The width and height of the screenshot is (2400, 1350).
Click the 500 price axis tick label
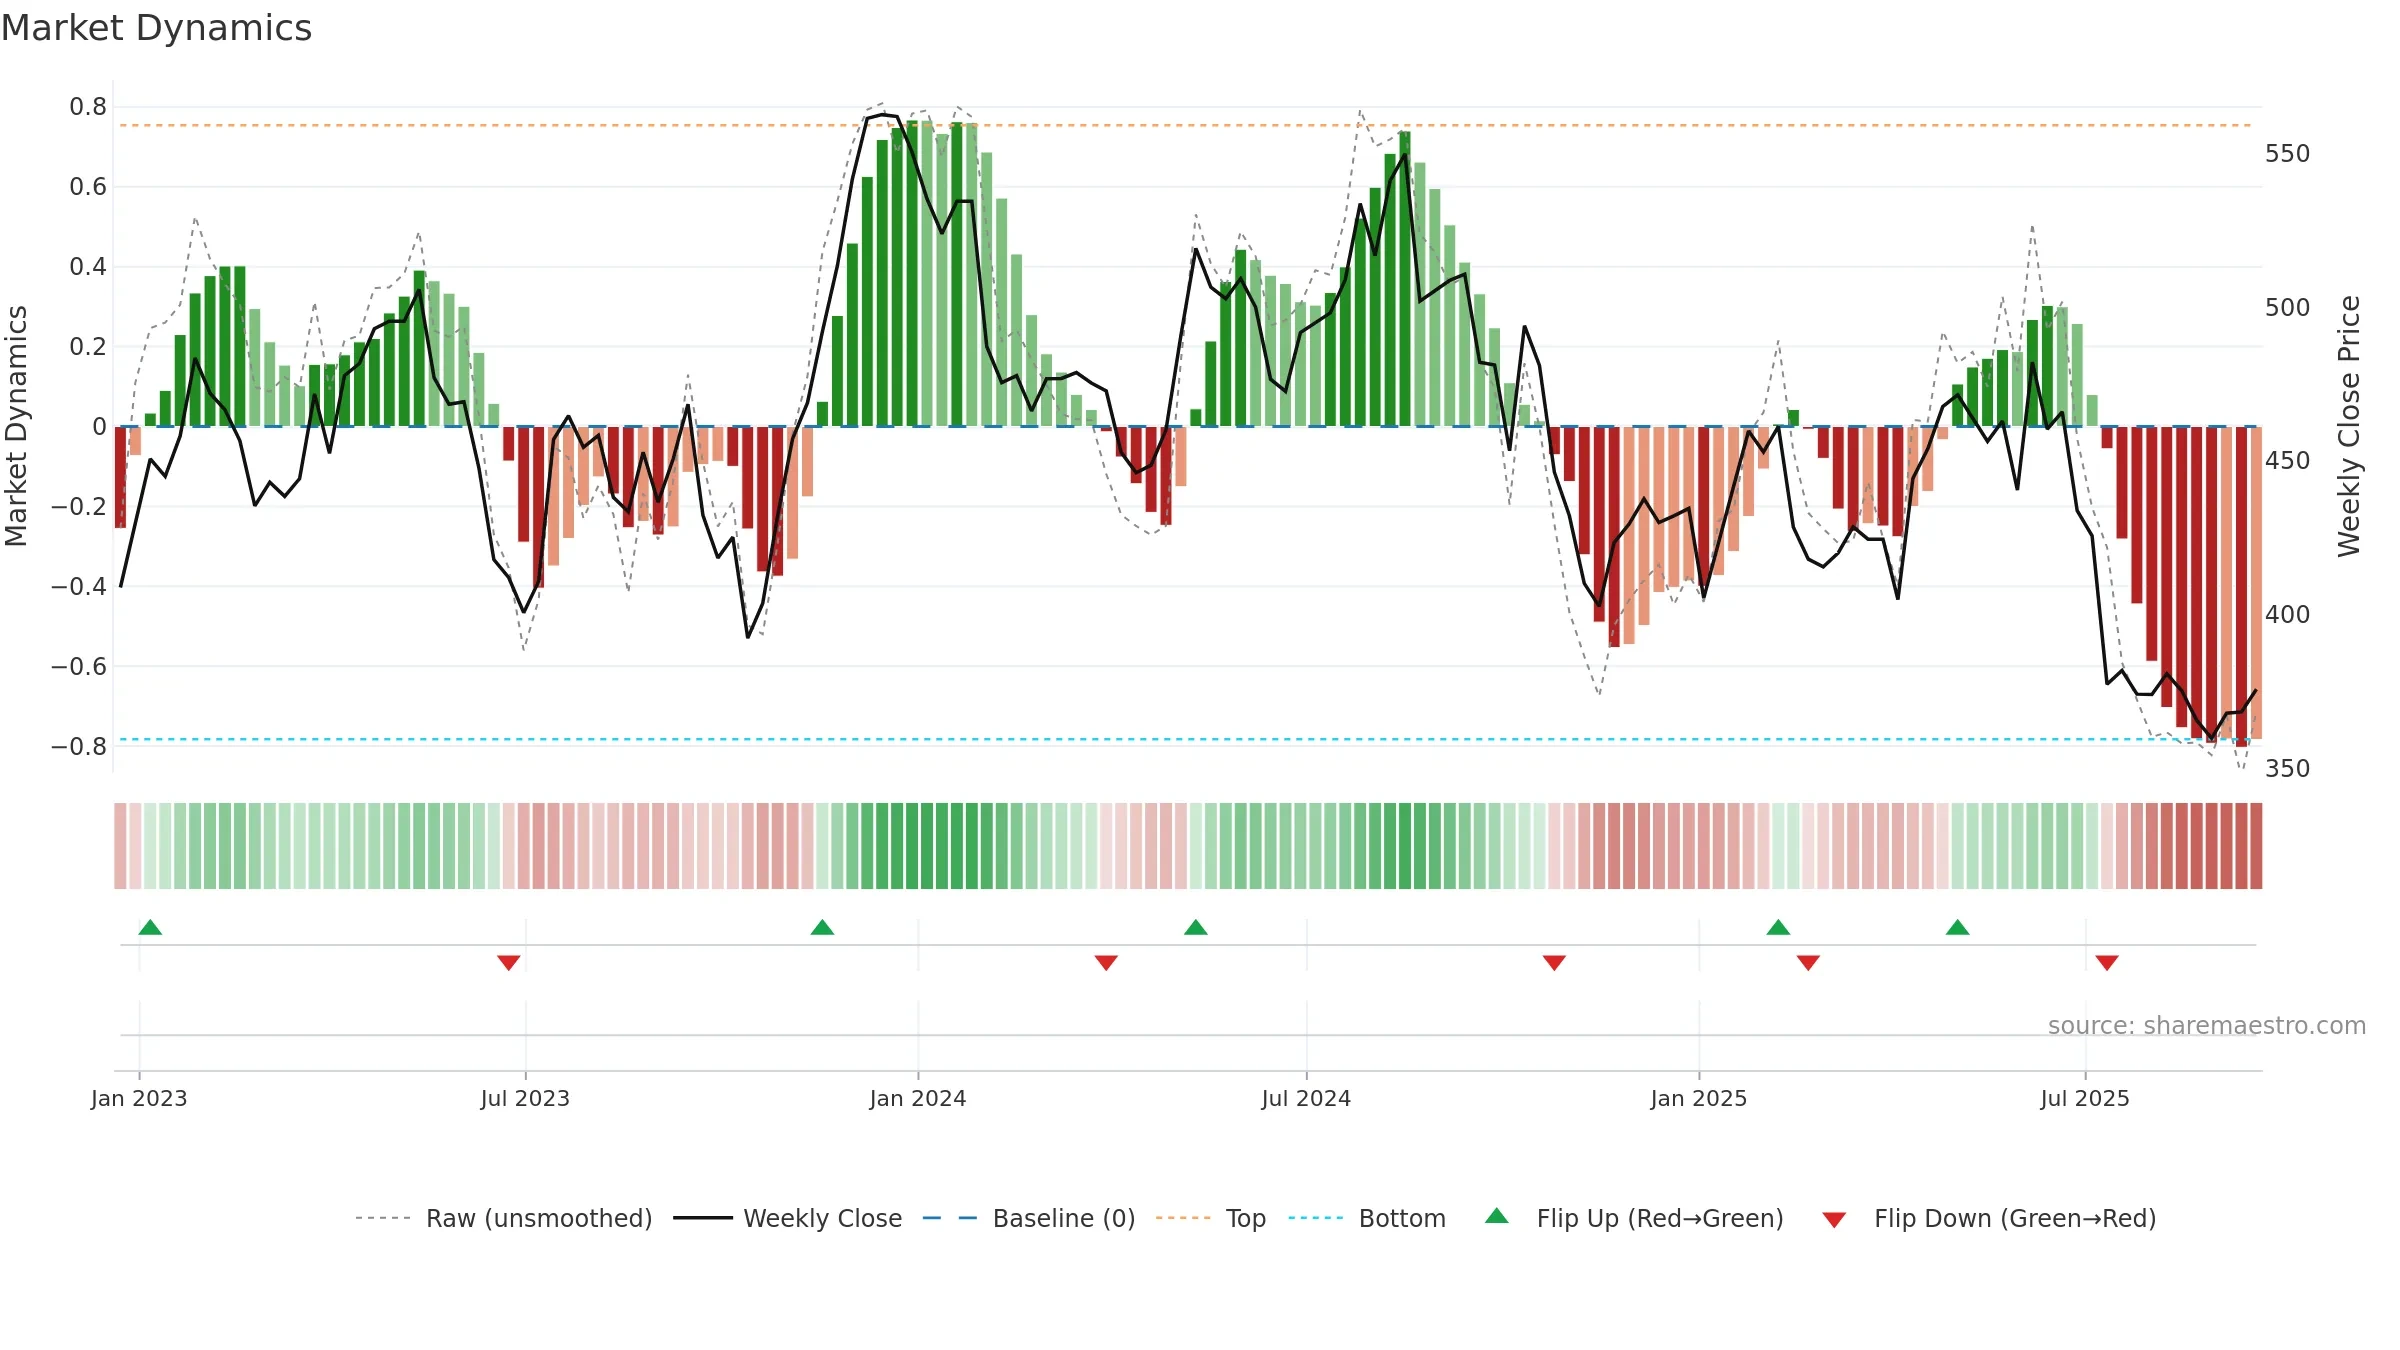2288,307
